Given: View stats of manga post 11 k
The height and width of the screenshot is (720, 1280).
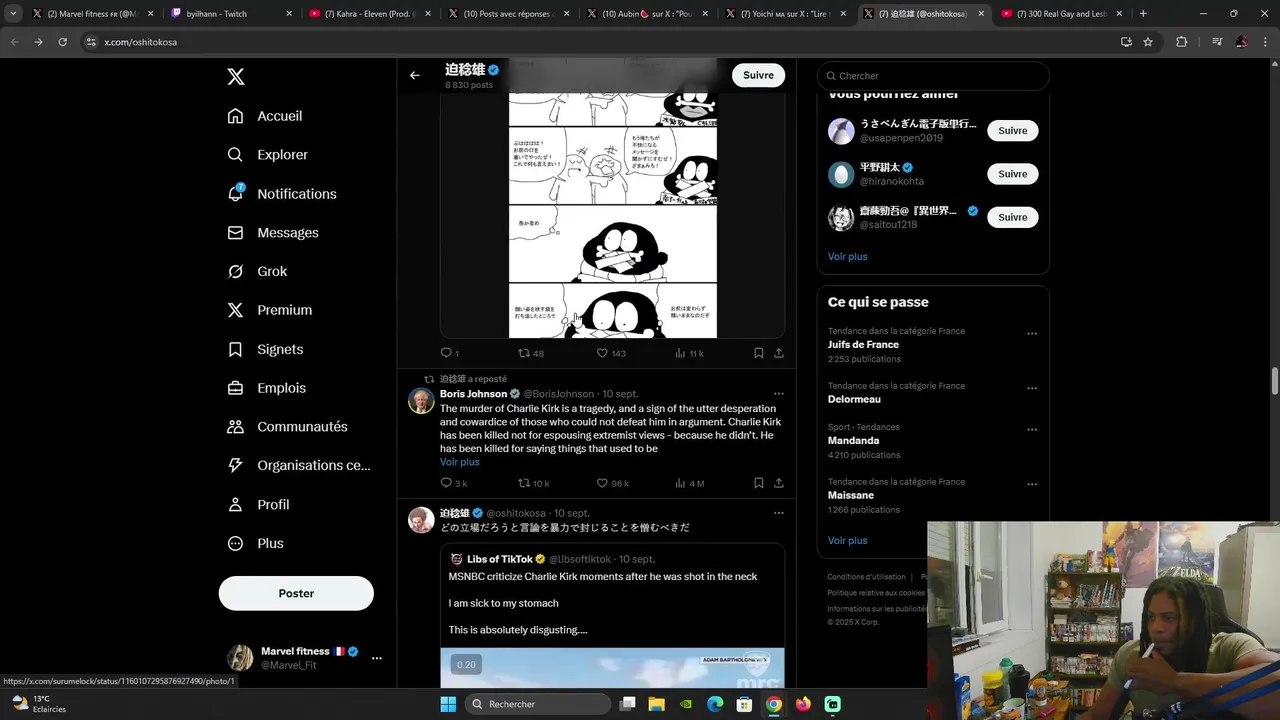Looking at the screenshot, I should (689, 353).
